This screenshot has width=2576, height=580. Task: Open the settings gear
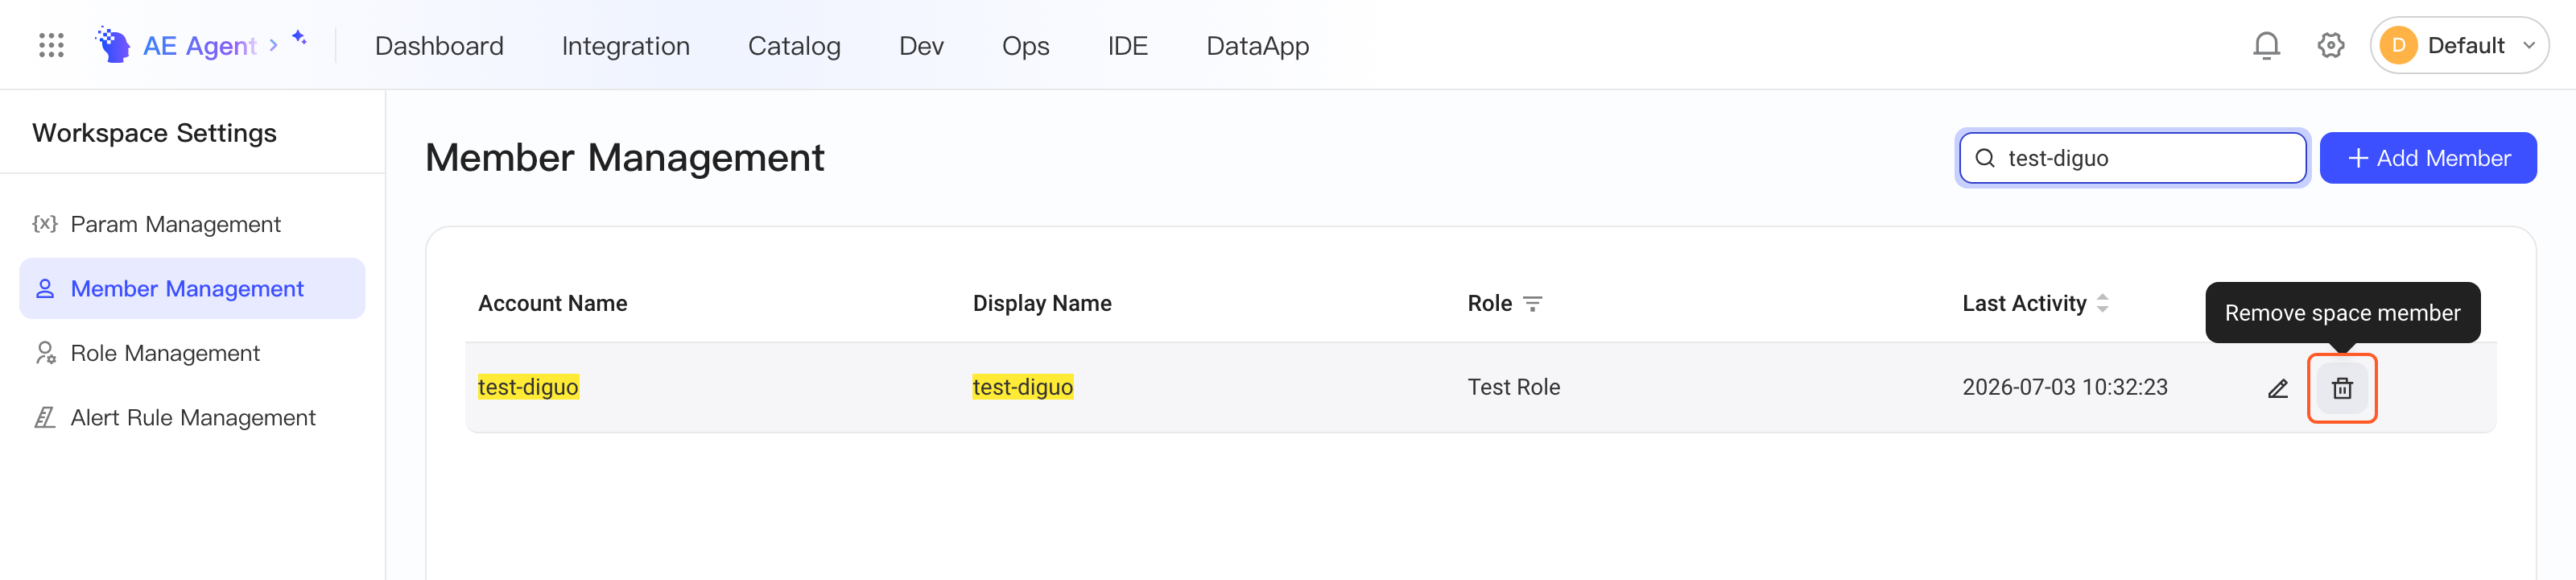tap(2330, 45)
